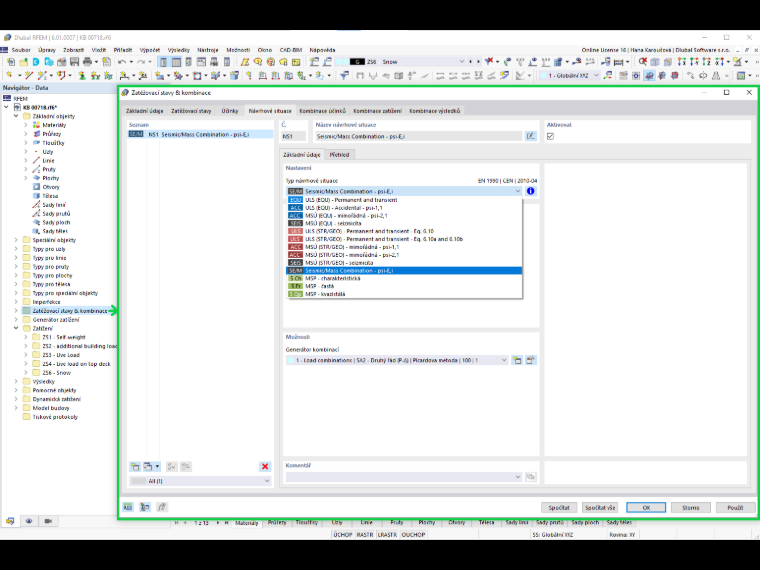Click the function fx icon at dialog bottom

click(161, 507)
